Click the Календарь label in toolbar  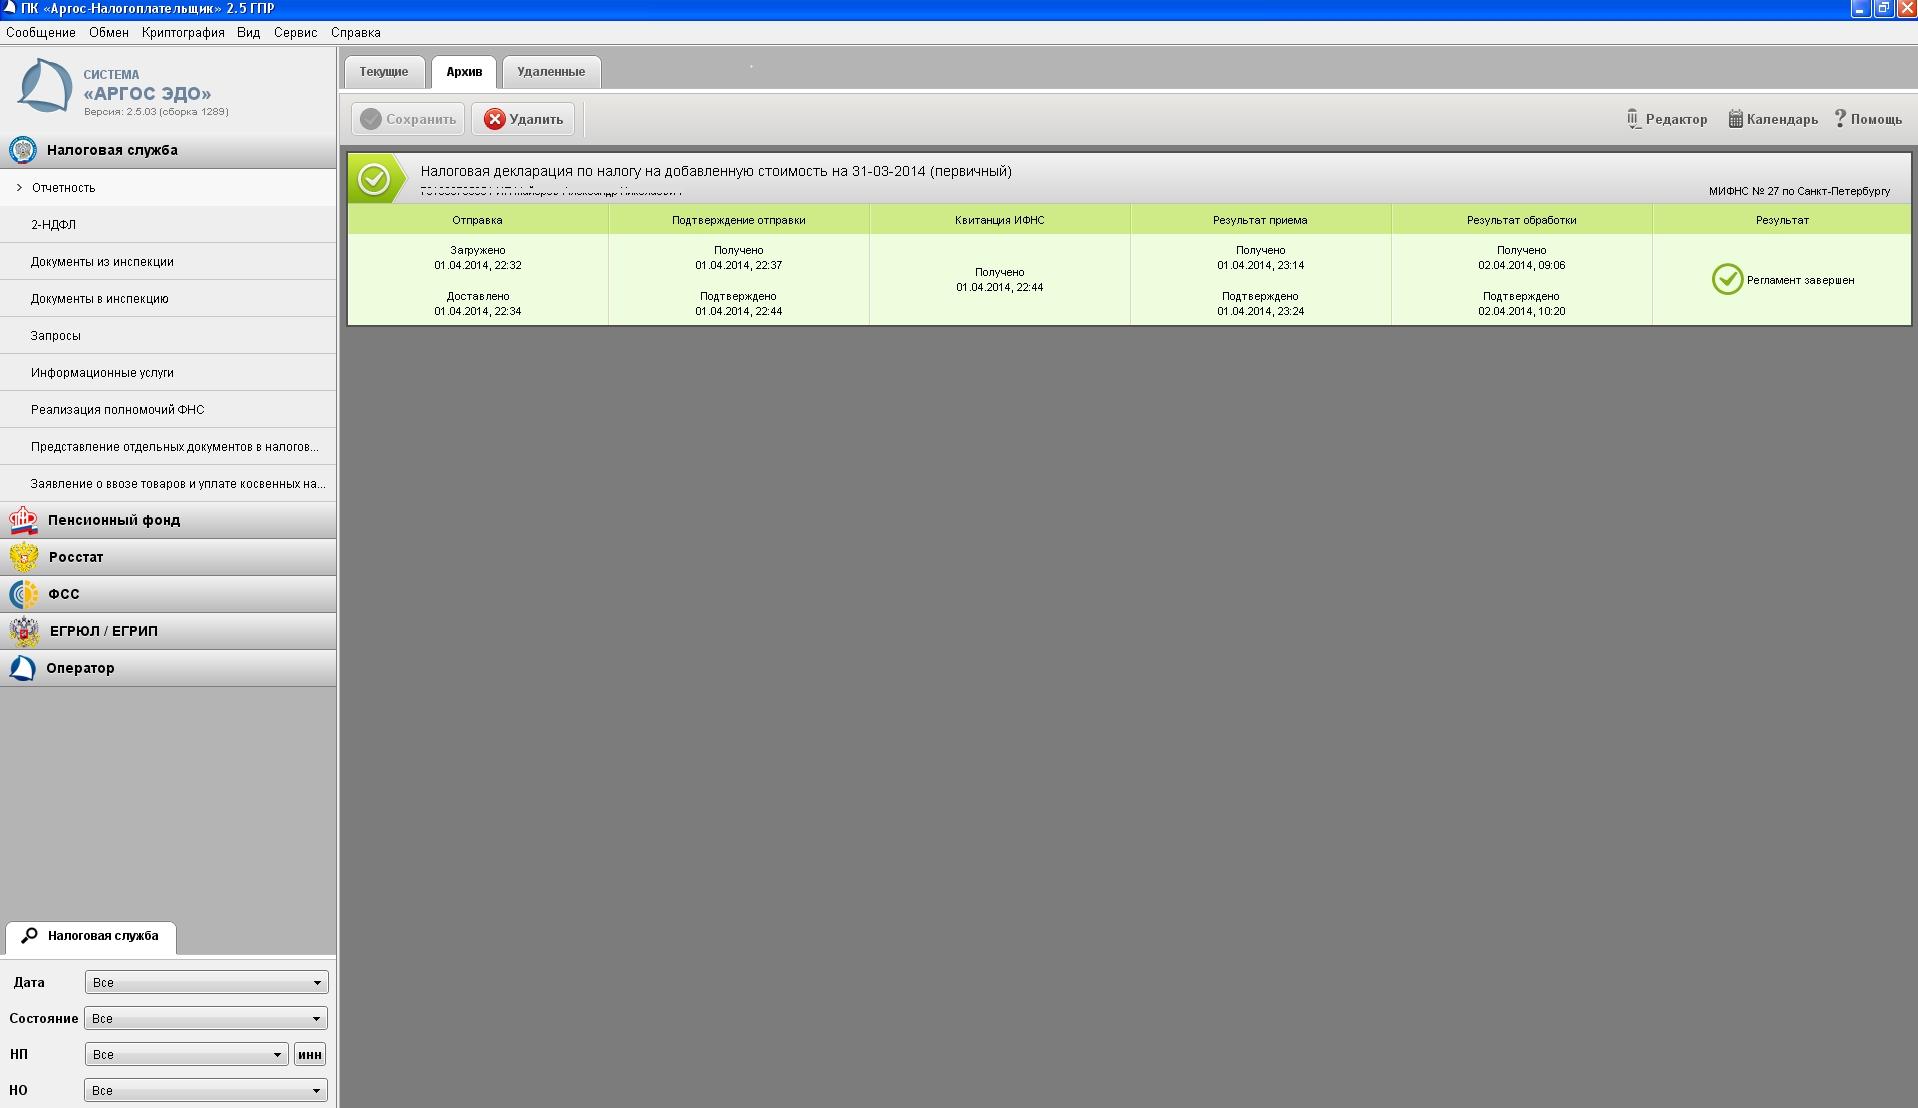point(1783,119)
